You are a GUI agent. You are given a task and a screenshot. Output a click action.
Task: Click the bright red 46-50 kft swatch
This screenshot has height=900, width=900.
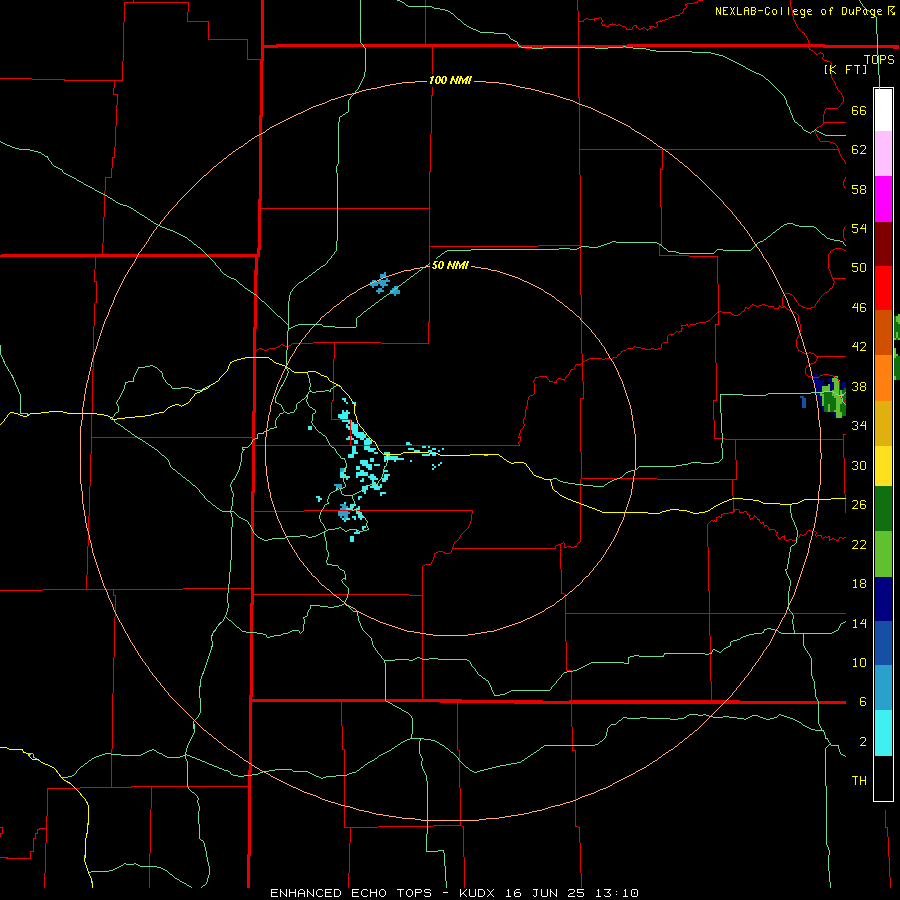[883, 288]
